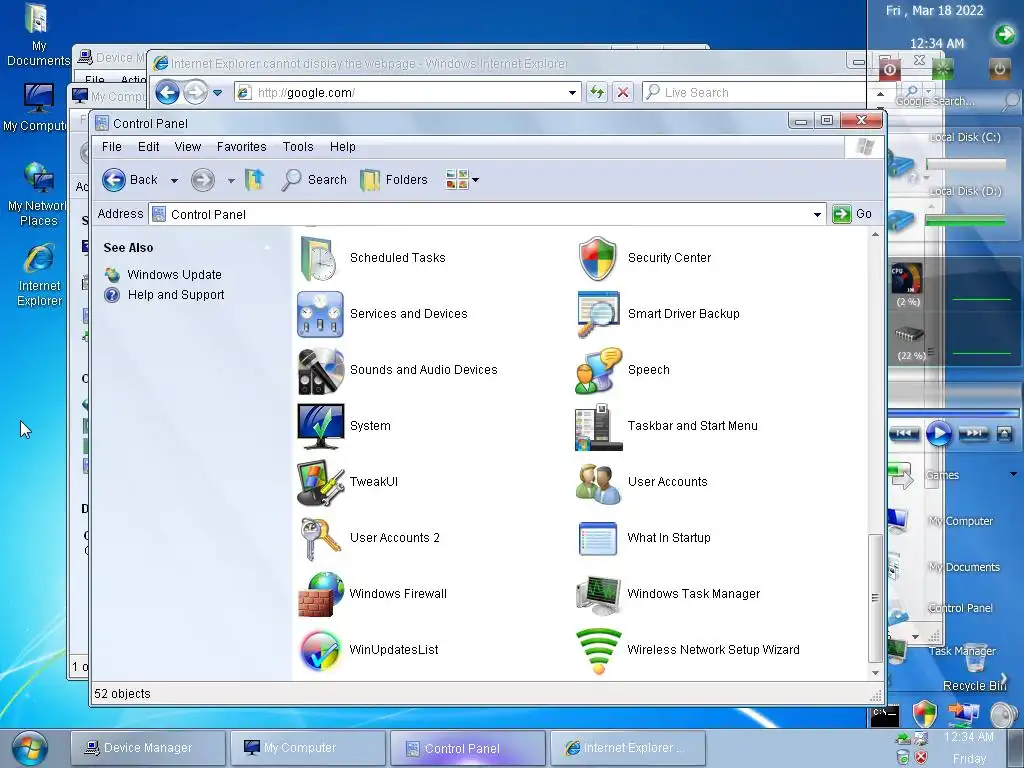
Task: Click the Forward arrow in Control Panel
Action: click(202, 180)
